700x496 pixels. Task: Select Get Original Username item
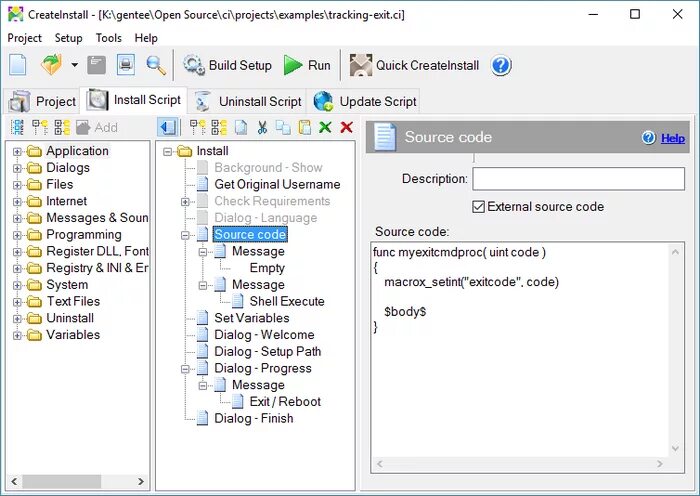coord(277,184)
